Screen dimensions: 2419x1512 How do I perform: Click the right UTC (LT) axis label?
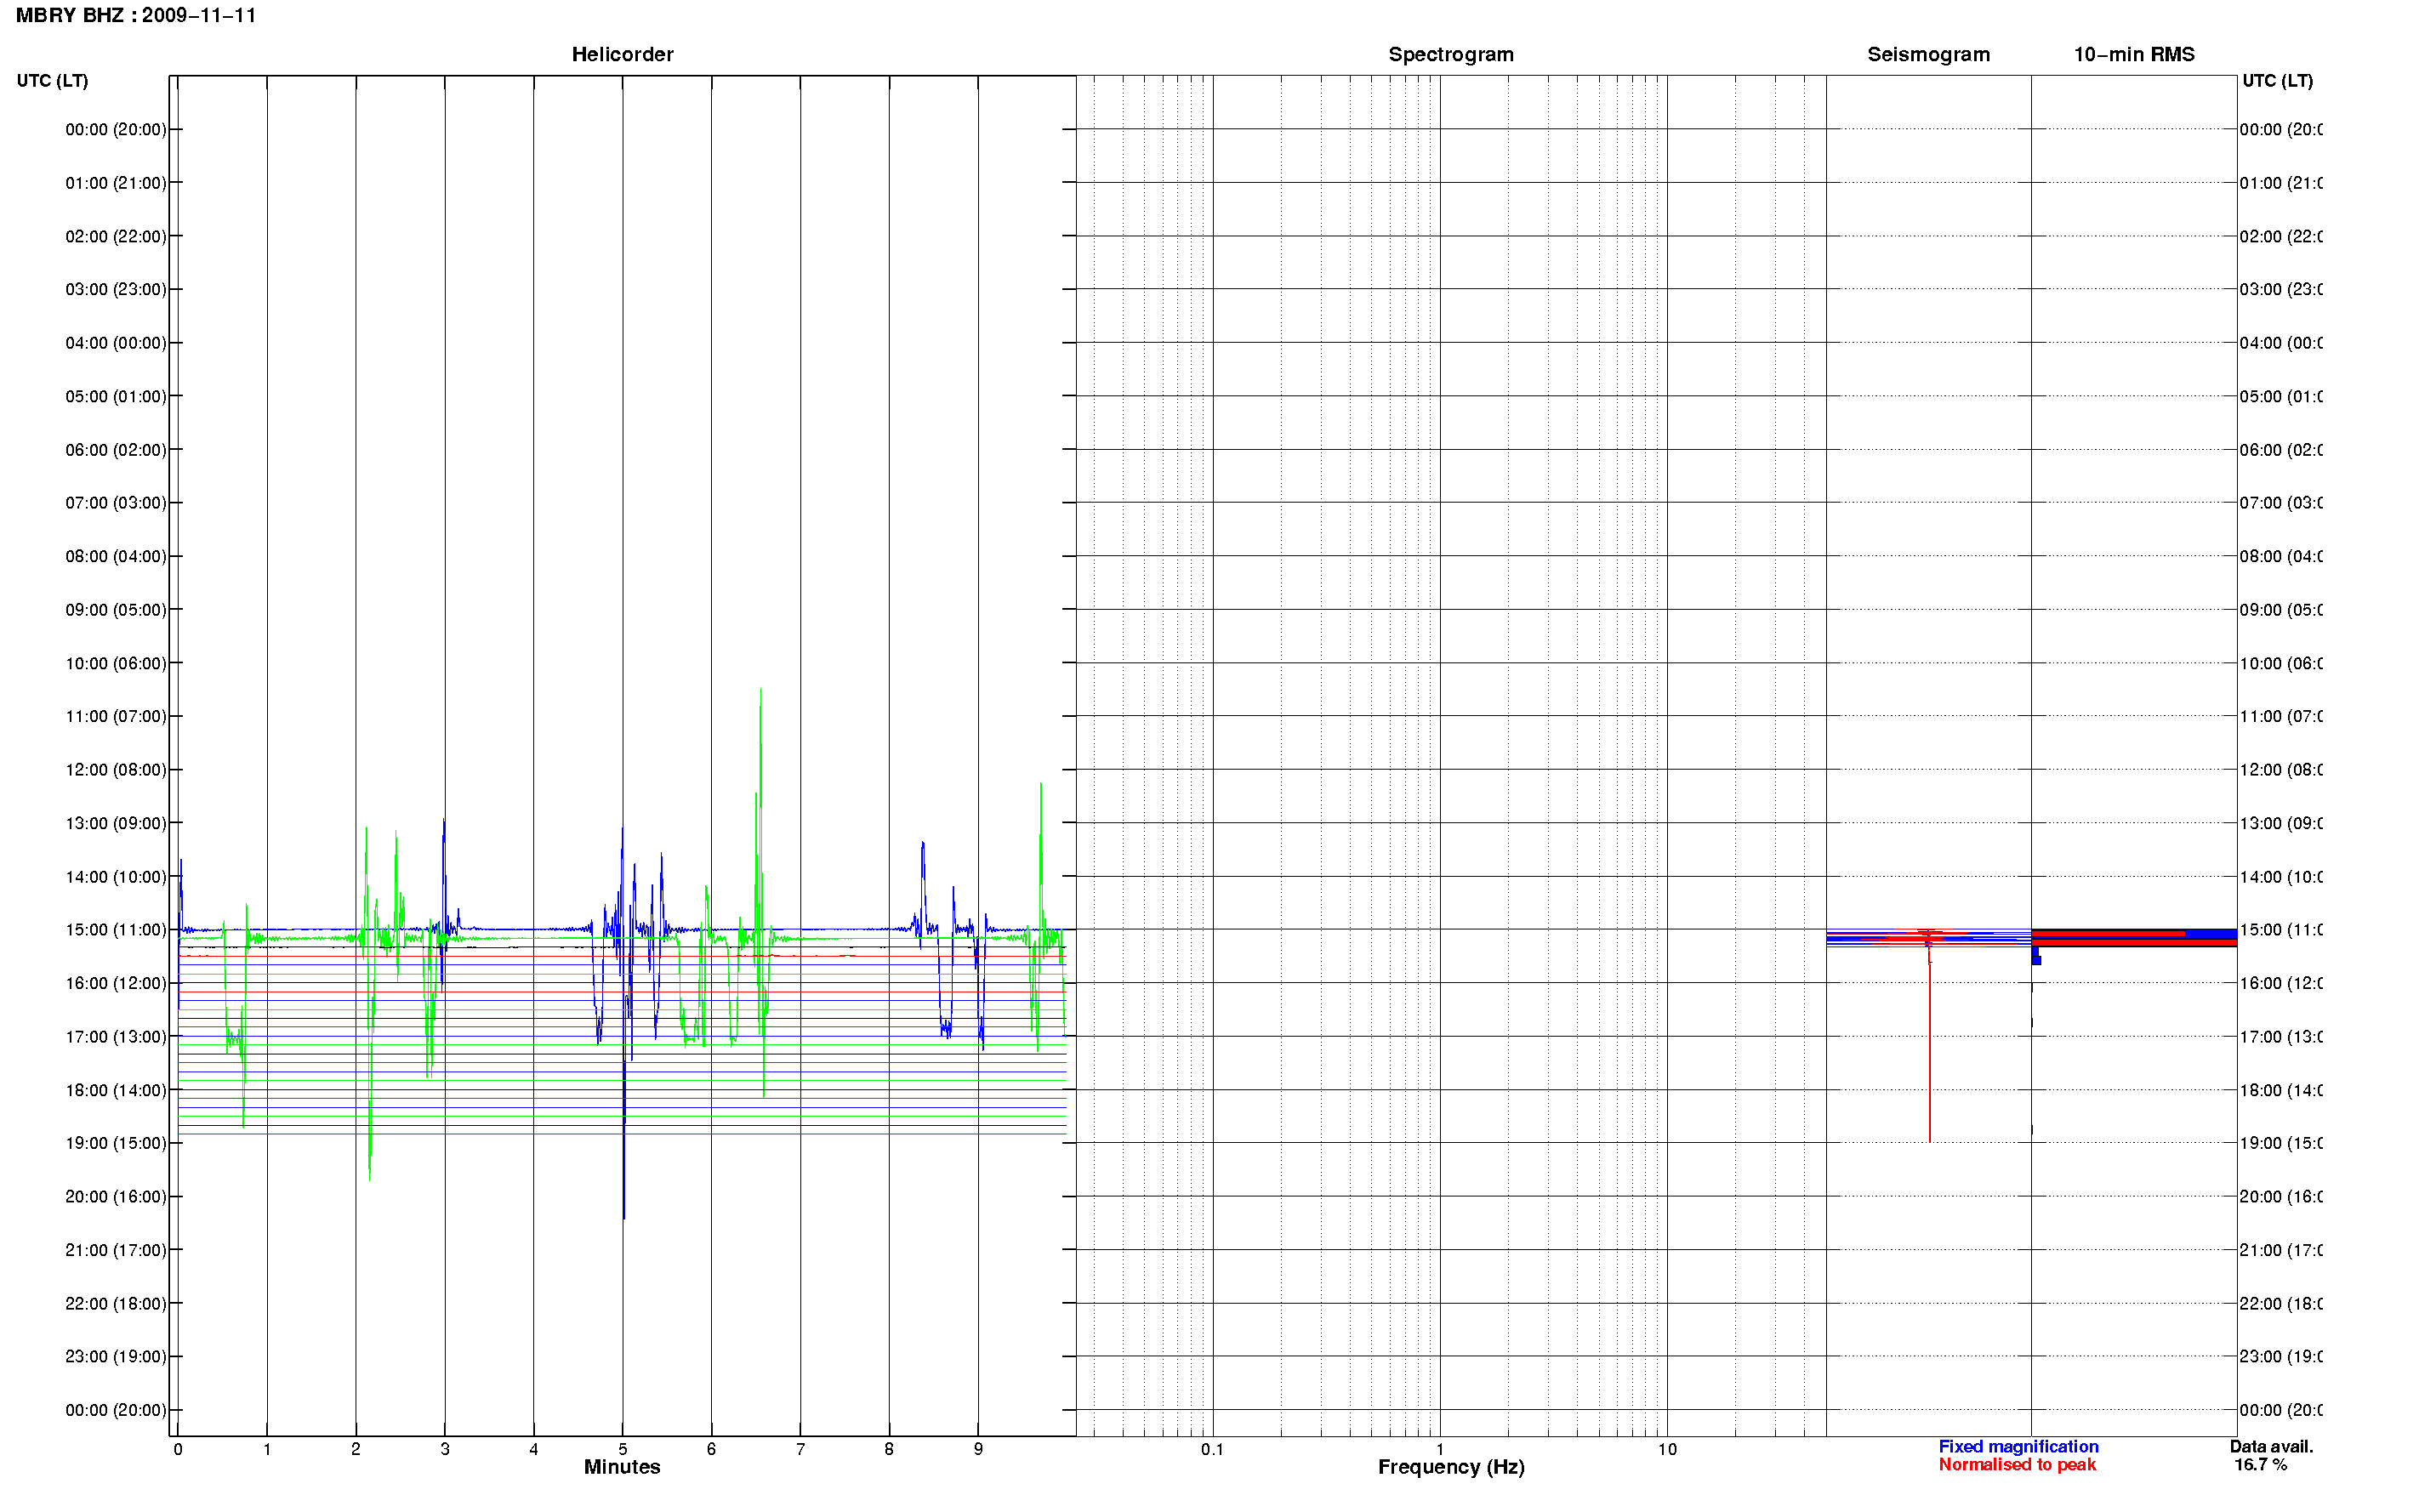coord(2277,80)
